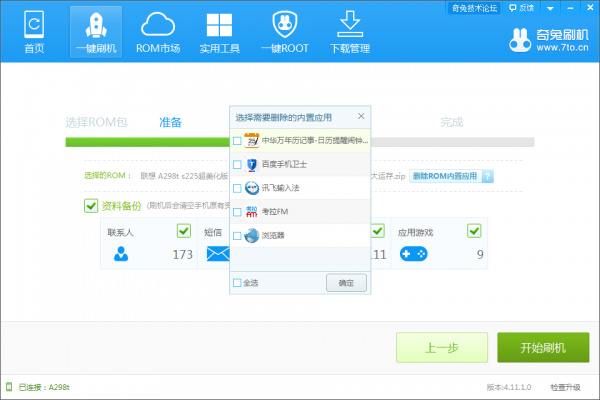
Task: Close the 选择需要删除的内置应用 dialog
Action: pos(361,116)
